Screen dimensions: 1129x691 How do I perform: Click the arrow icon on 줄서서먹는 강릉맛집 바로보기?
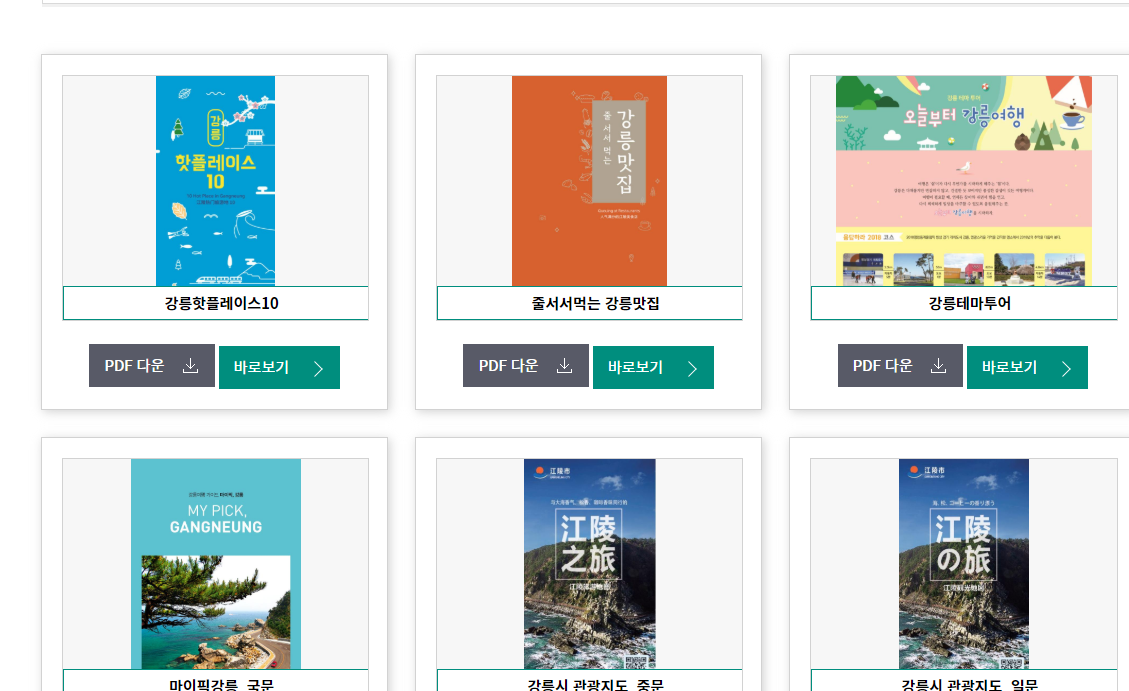coord(693,369)
